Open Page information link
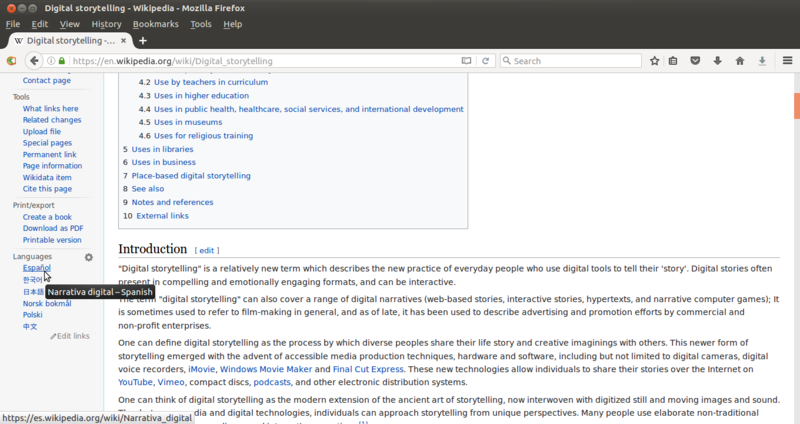800x424 pixels. (x=52, y=166)
